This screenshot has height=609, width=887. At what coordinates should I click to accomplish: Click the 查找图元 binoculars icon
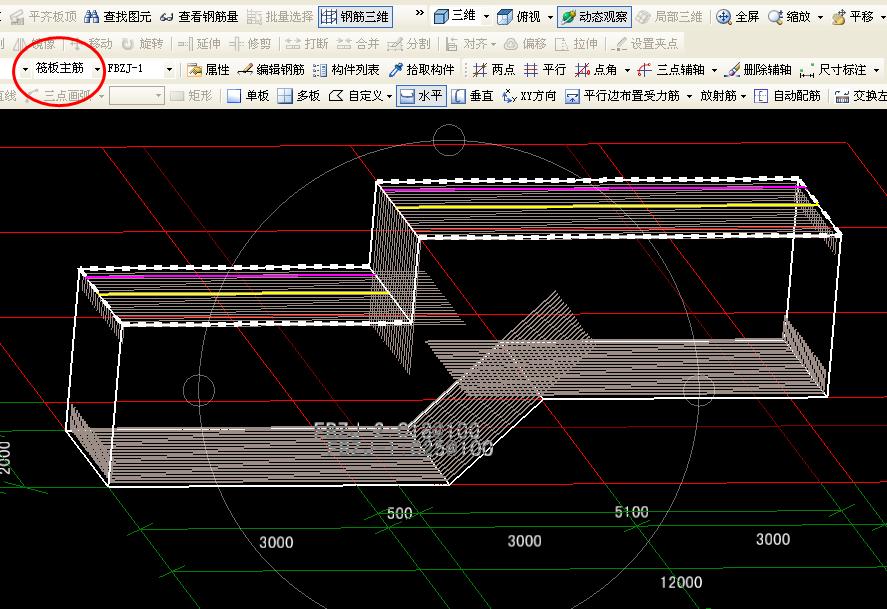(91, 17)
